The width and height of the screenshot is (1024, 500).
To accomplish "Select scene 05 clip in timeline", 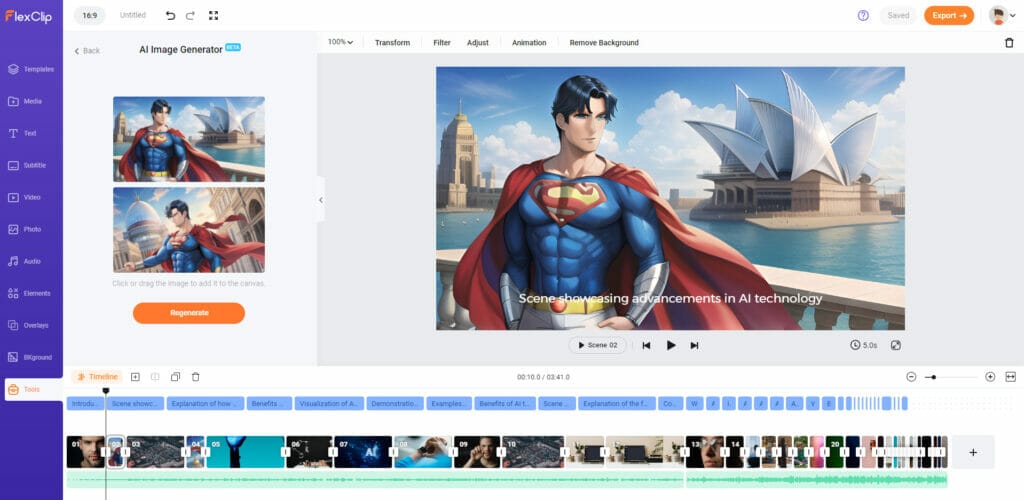I will click(x=246, y=452).
